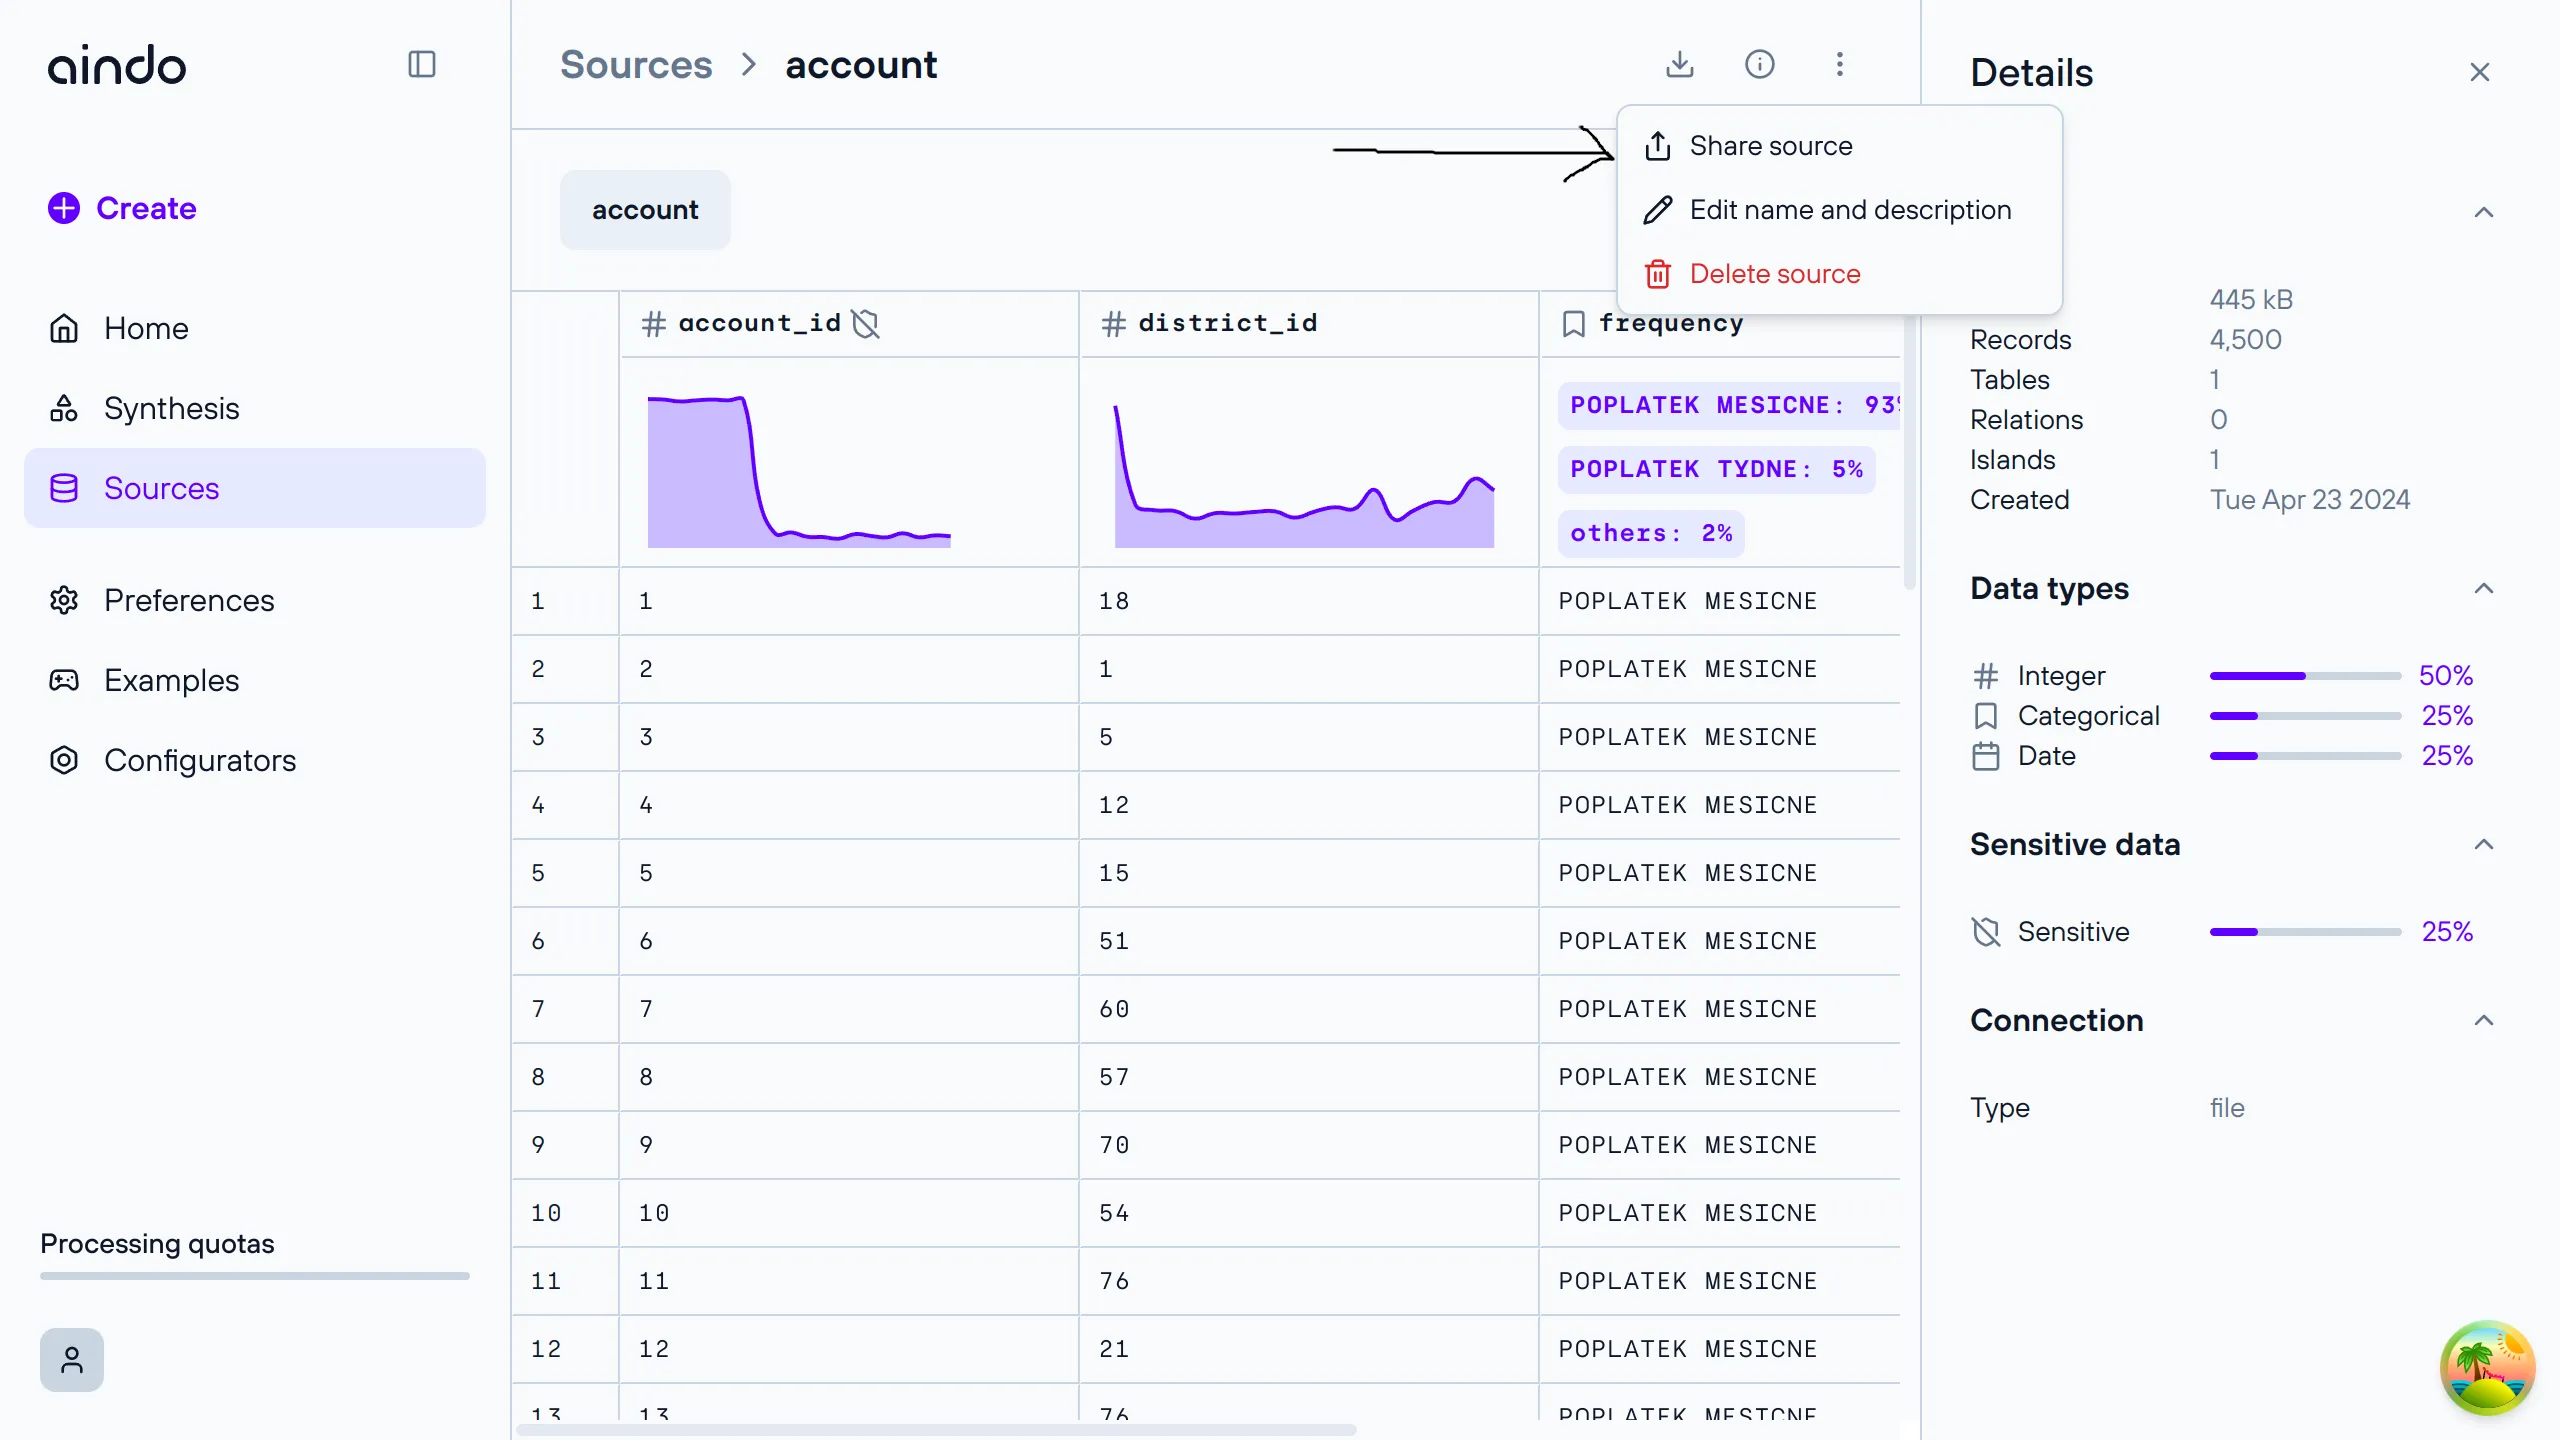Click the frequency column header
The image size is (2560, 1440).
[1670, 322]
